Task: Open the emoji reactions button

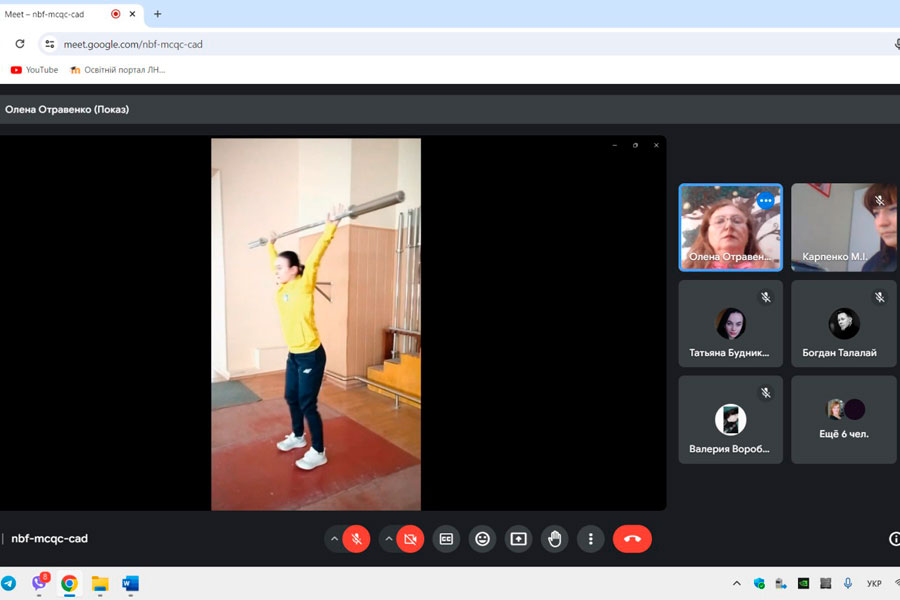Action: (482, 539)
